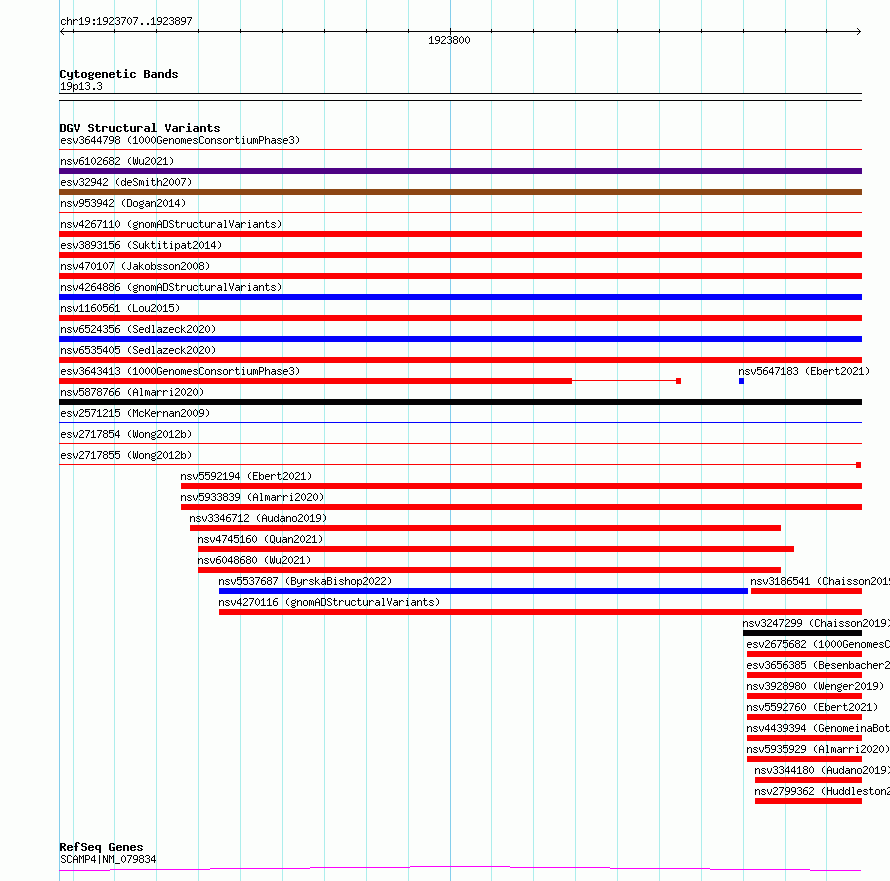This screenshot has height=881, width=890.
Task: Select nsv4745160 (Quan2021) label
Action: 260,539
